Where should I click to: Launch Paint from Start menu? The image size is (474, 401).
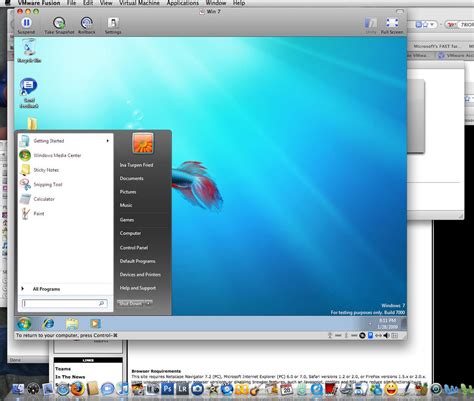(66, 214)
